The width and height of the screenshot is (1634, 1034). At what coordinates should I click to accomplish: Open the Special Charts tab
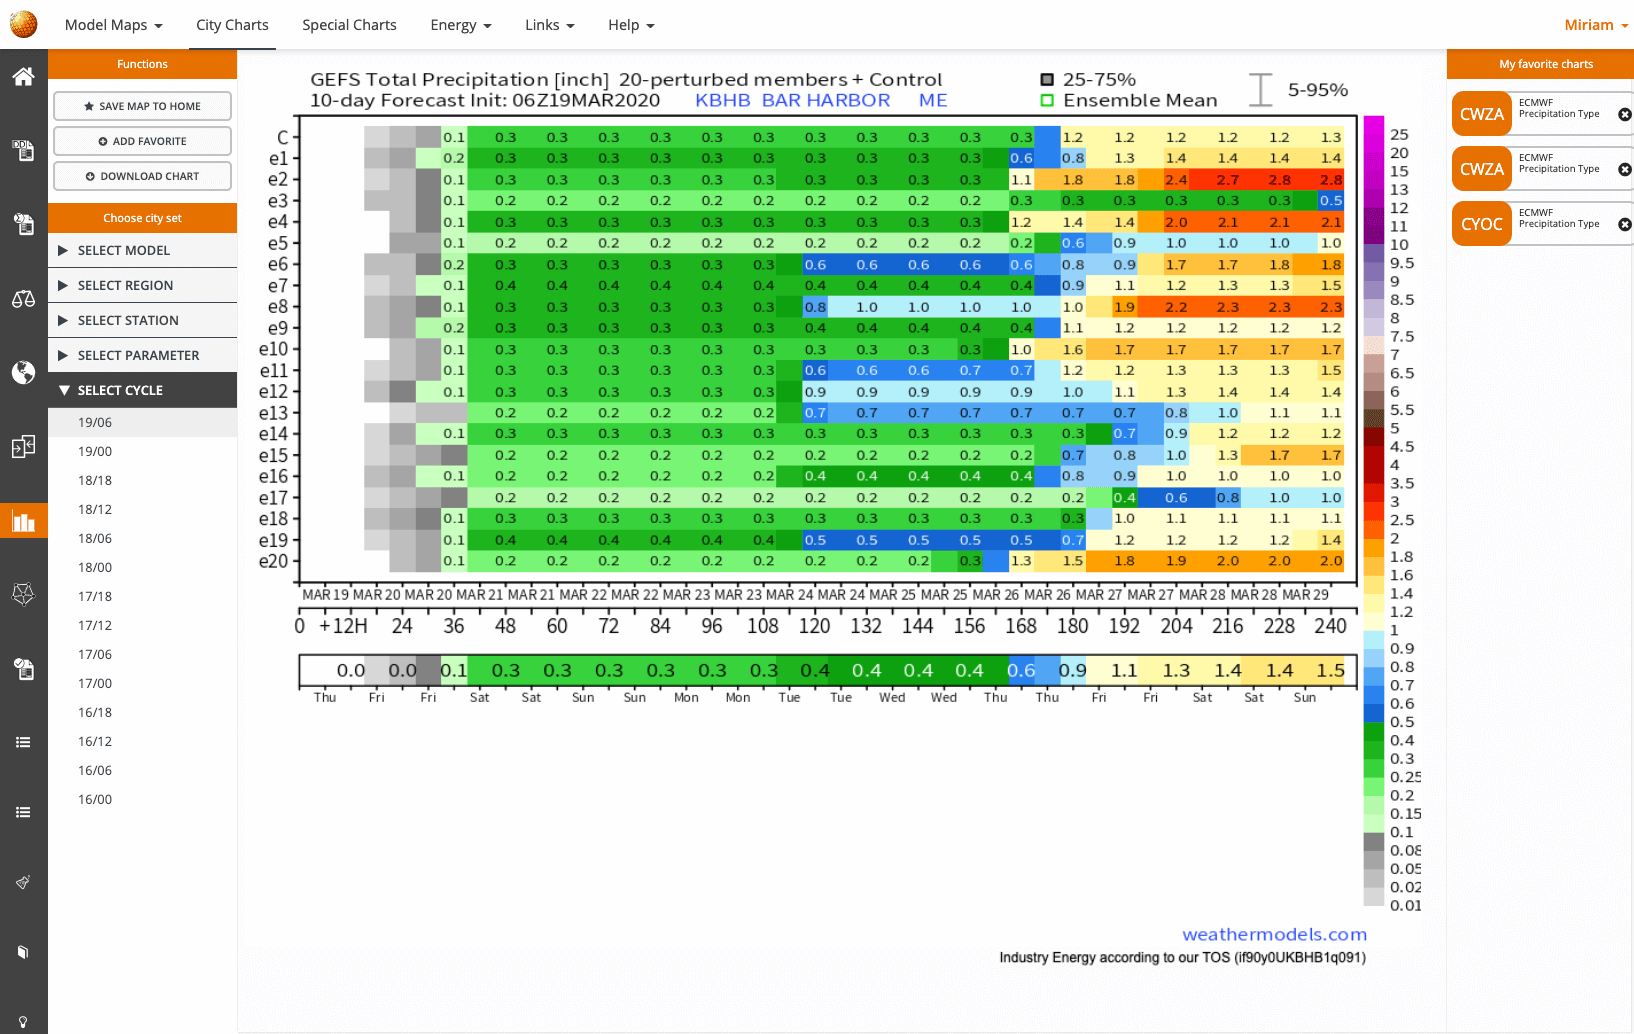coord(349,25)
